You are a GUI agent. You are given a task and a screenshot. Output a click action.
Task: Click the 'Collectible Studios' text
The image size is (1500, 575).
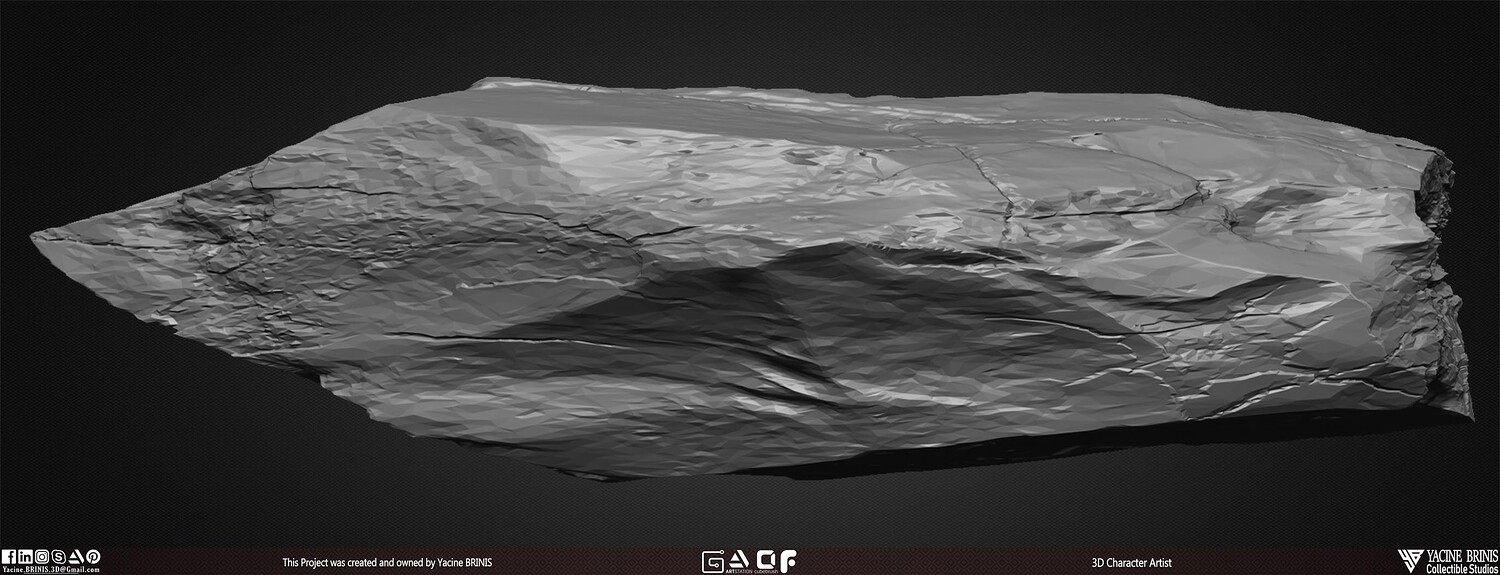(1462, 569)
